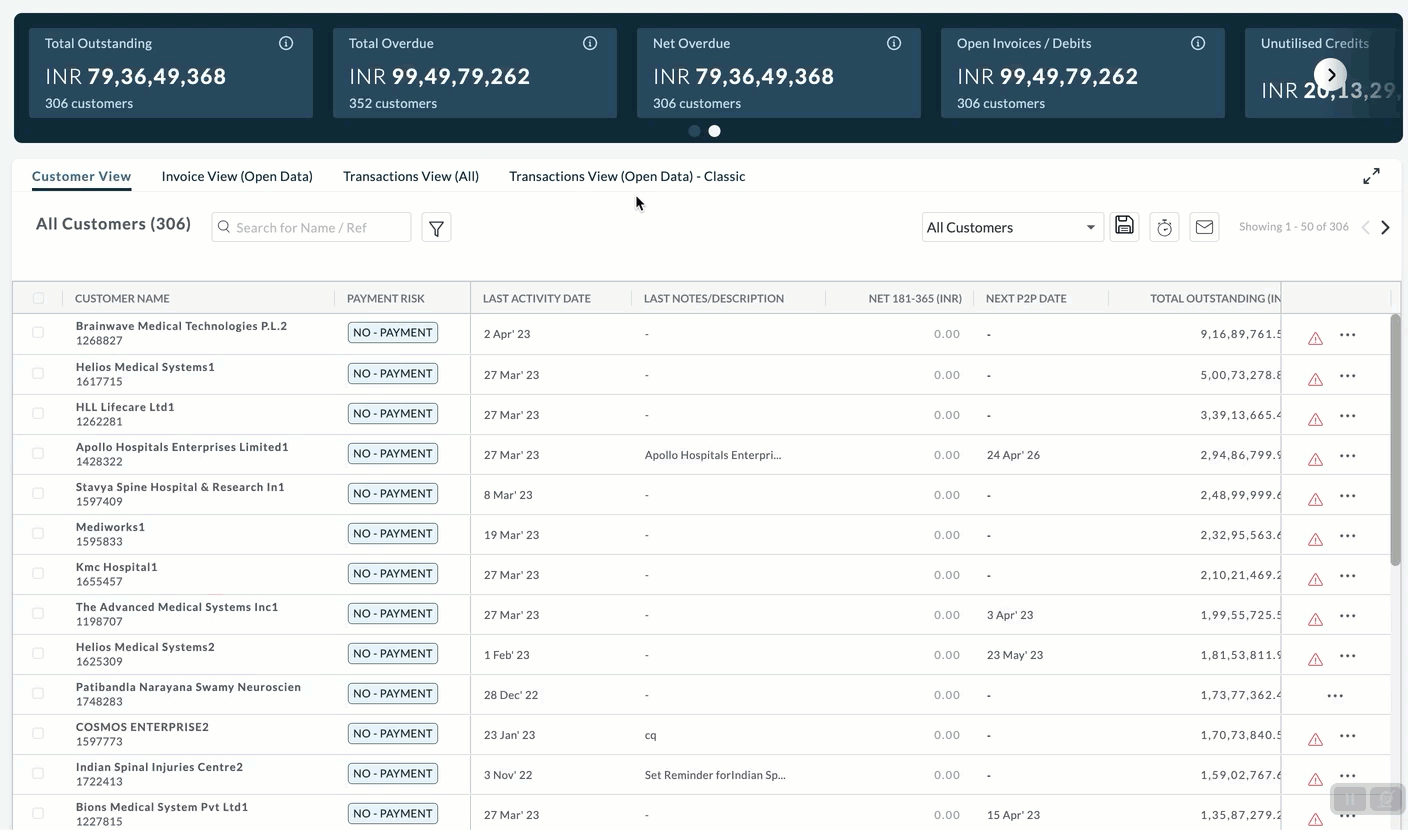This screenshot has width=1408, height=830.
Task: Open more options for Kmc Hospital1 row
Action: pyautogui.click(x=1348, y=575)
